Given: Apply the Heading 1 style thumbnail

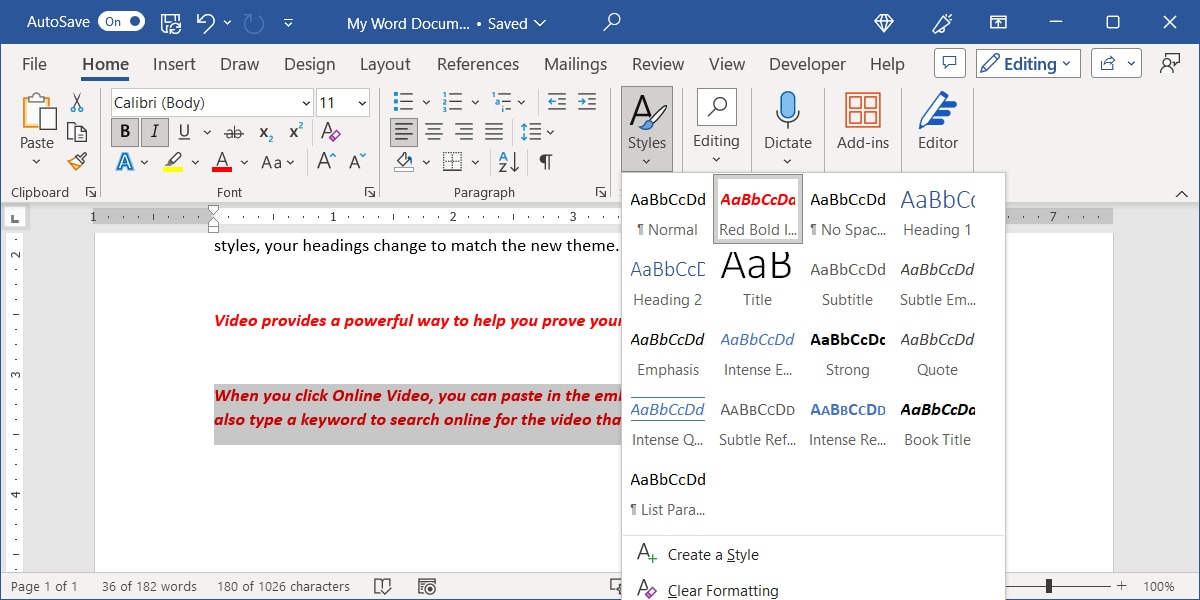Looking at the screenshot, I should 937,211.
